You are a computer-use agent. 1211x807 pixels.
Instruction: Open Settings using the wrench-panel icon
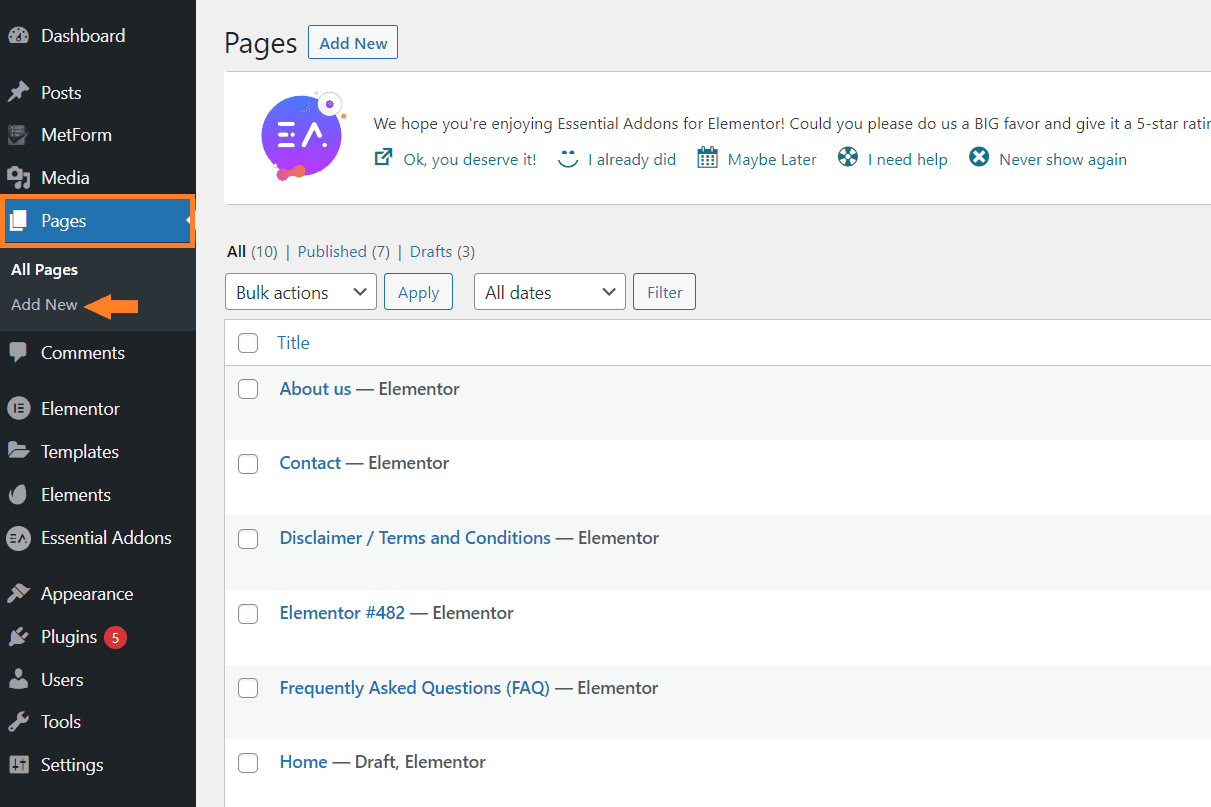click(x=20, y=765)
